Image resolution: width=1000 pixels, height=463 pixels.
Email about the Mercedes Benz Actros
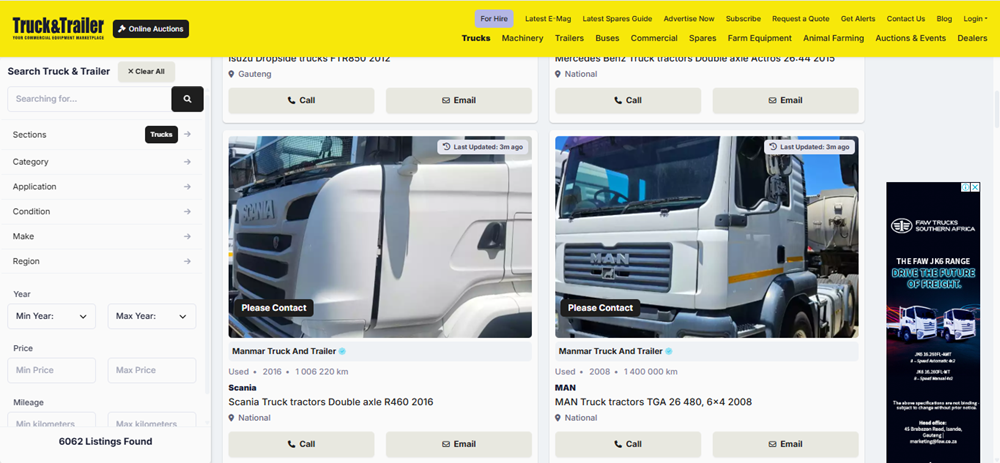click(x=785, y=100)
